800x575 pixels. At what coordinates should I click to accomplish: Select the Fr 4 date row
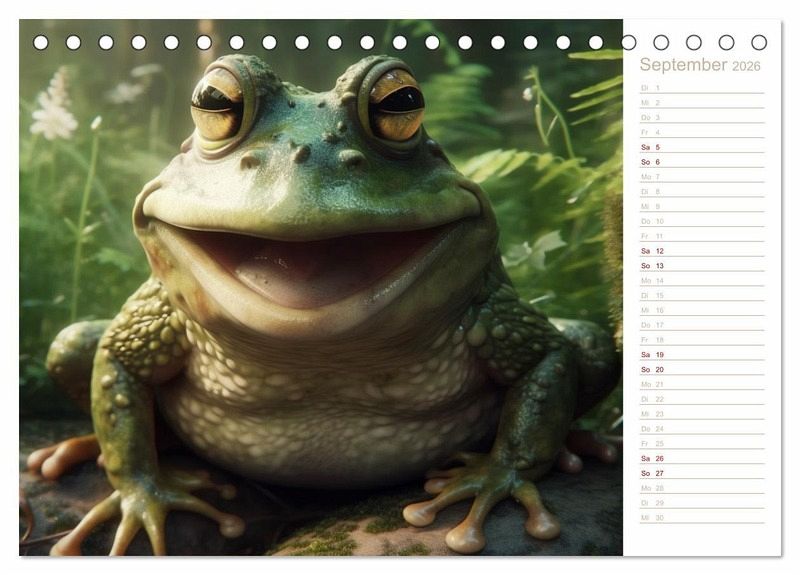tap(702, 132)
